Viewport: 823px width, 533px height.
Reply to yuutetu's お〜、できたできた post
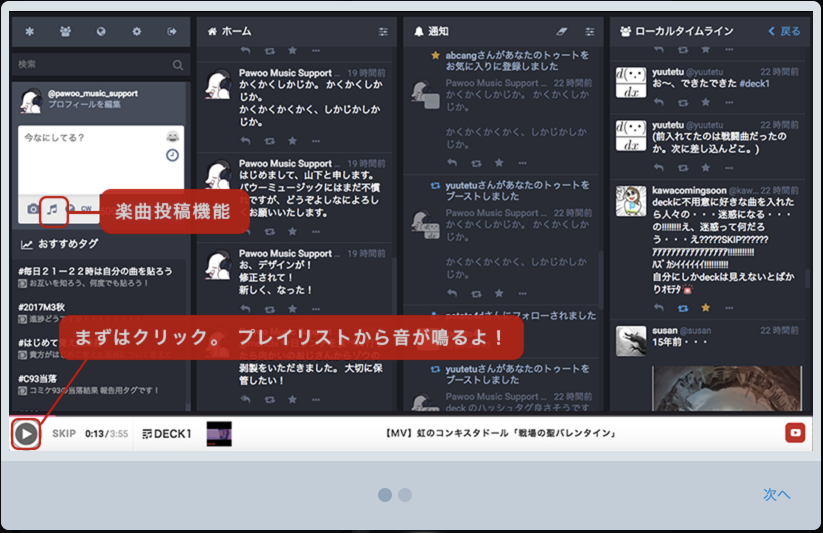tap(659, 103)
